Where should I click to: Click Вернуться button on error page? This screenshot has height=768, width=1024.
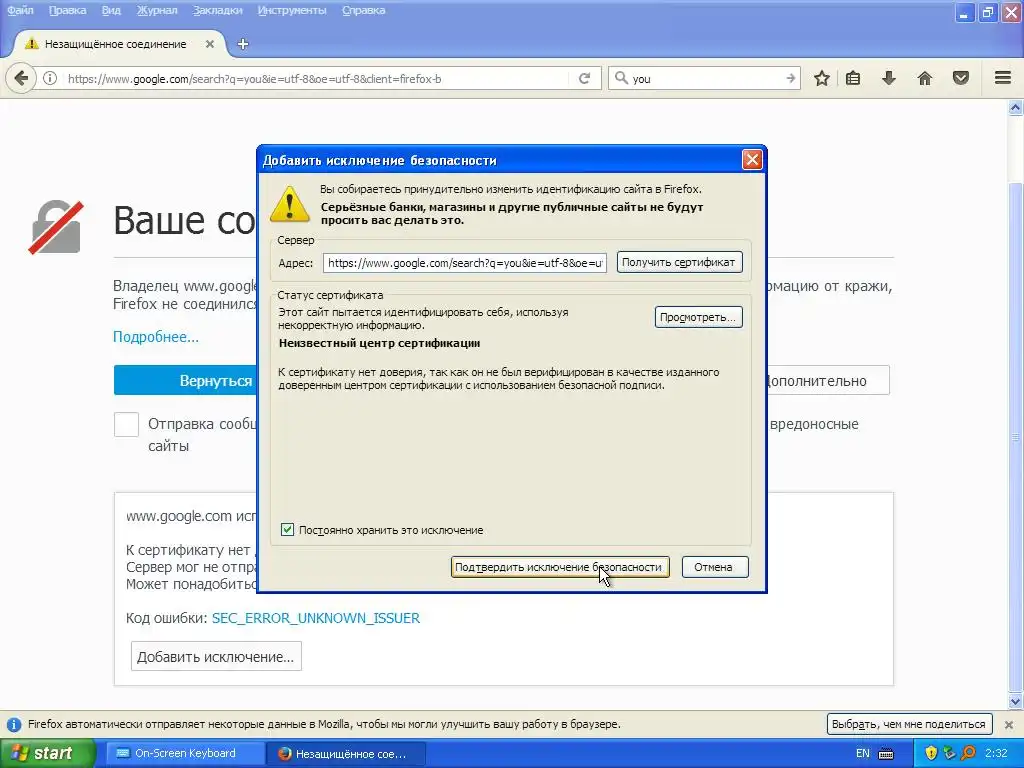point(185,380)
